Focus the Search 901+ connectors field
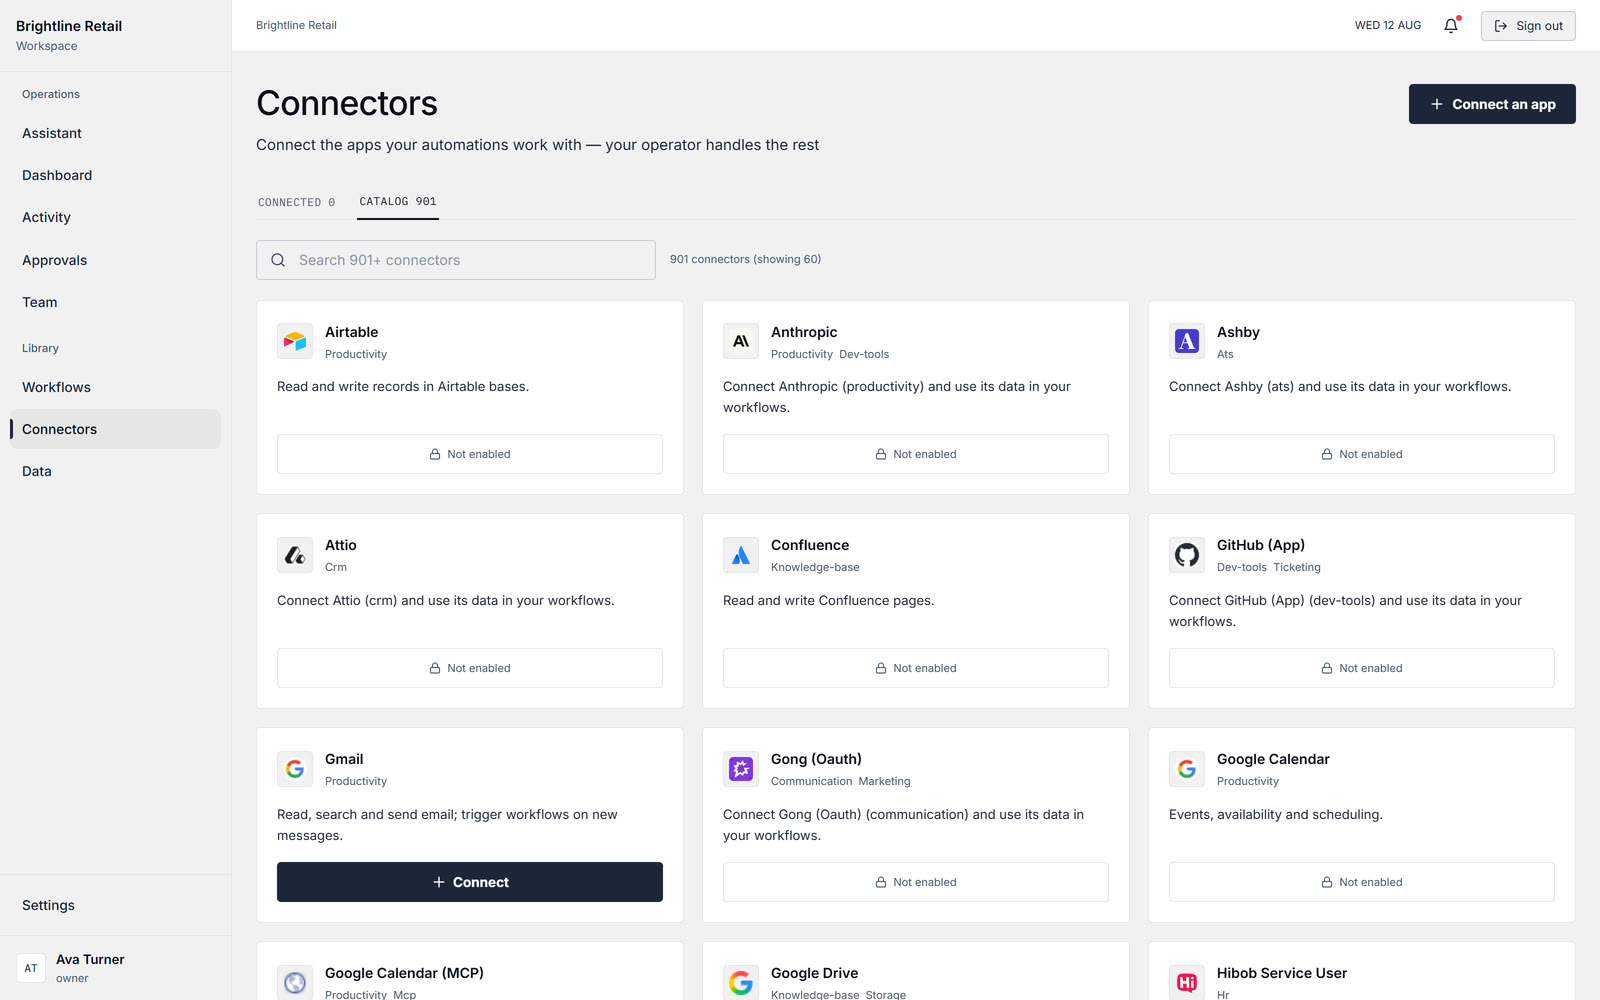 (456, 260)
